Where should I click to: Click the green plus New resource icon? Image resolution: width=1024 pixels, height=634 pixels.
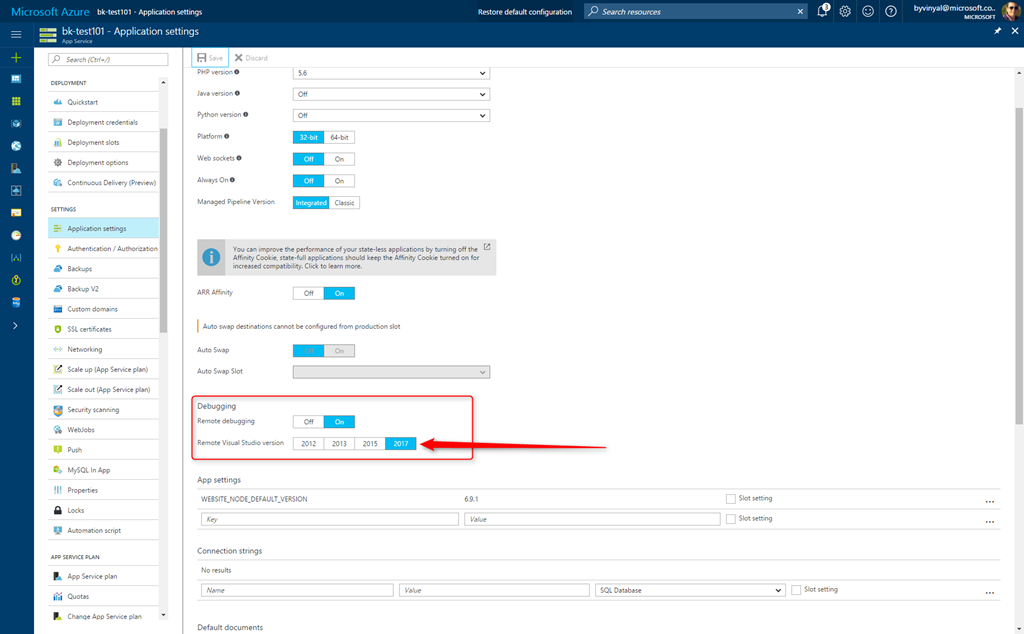16,57
